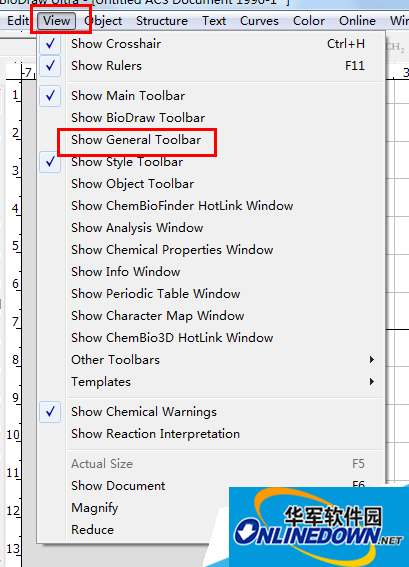Viewport: 409px width, 567px height.
Task: Select the Magnify command
Action: click(x=94, y=508)
